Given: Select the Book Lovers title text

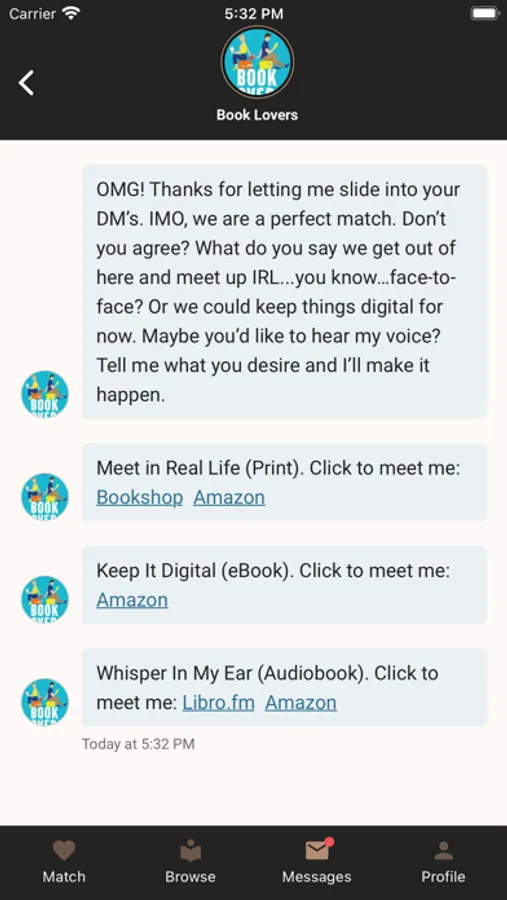Looking at the screenshot, I should point(257,115).
